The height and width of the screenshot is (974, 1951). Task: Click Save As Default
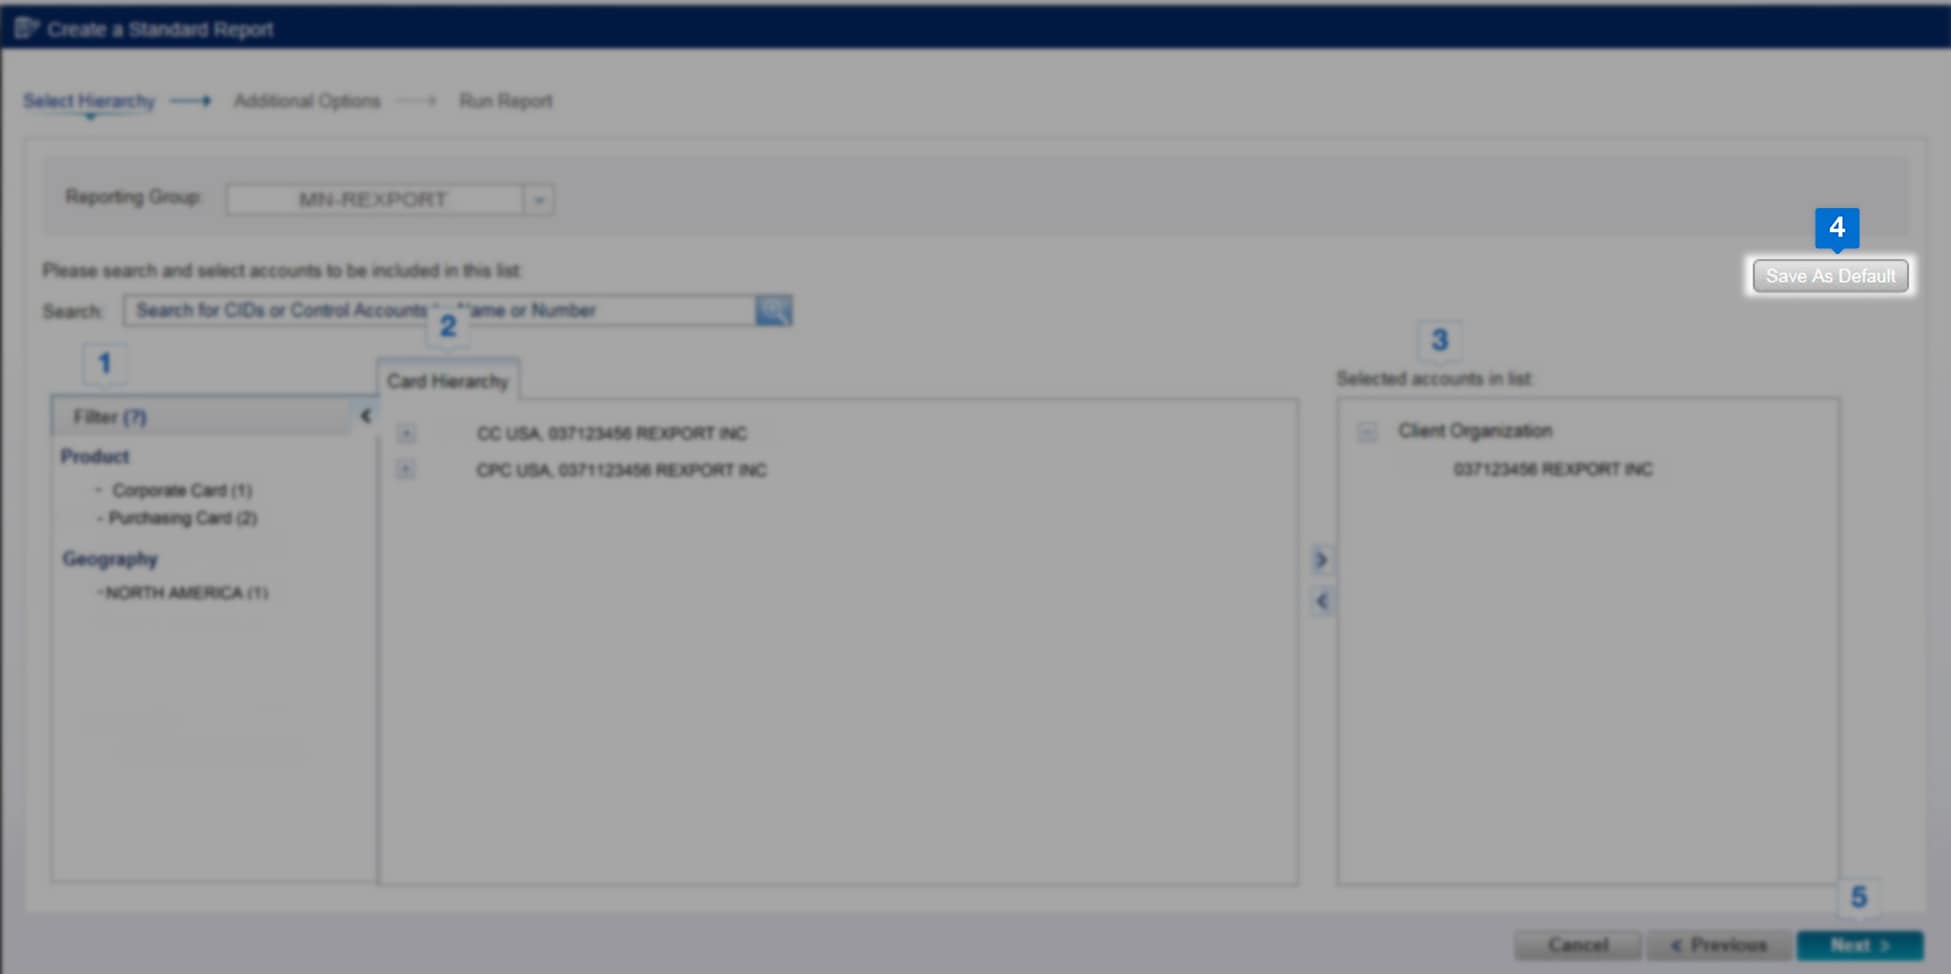click(x=1829, y=276)
